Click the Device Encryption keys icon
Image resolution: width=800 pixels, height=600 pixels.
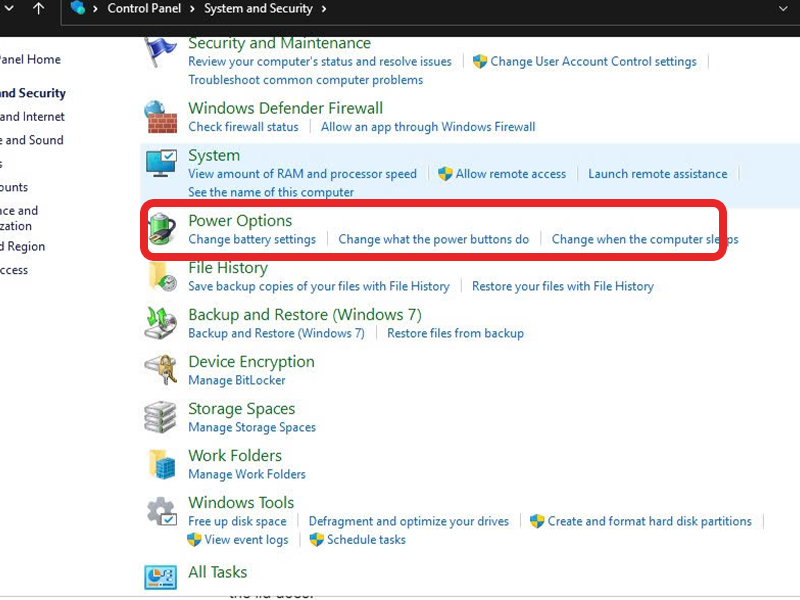click(x=161, y=370)
